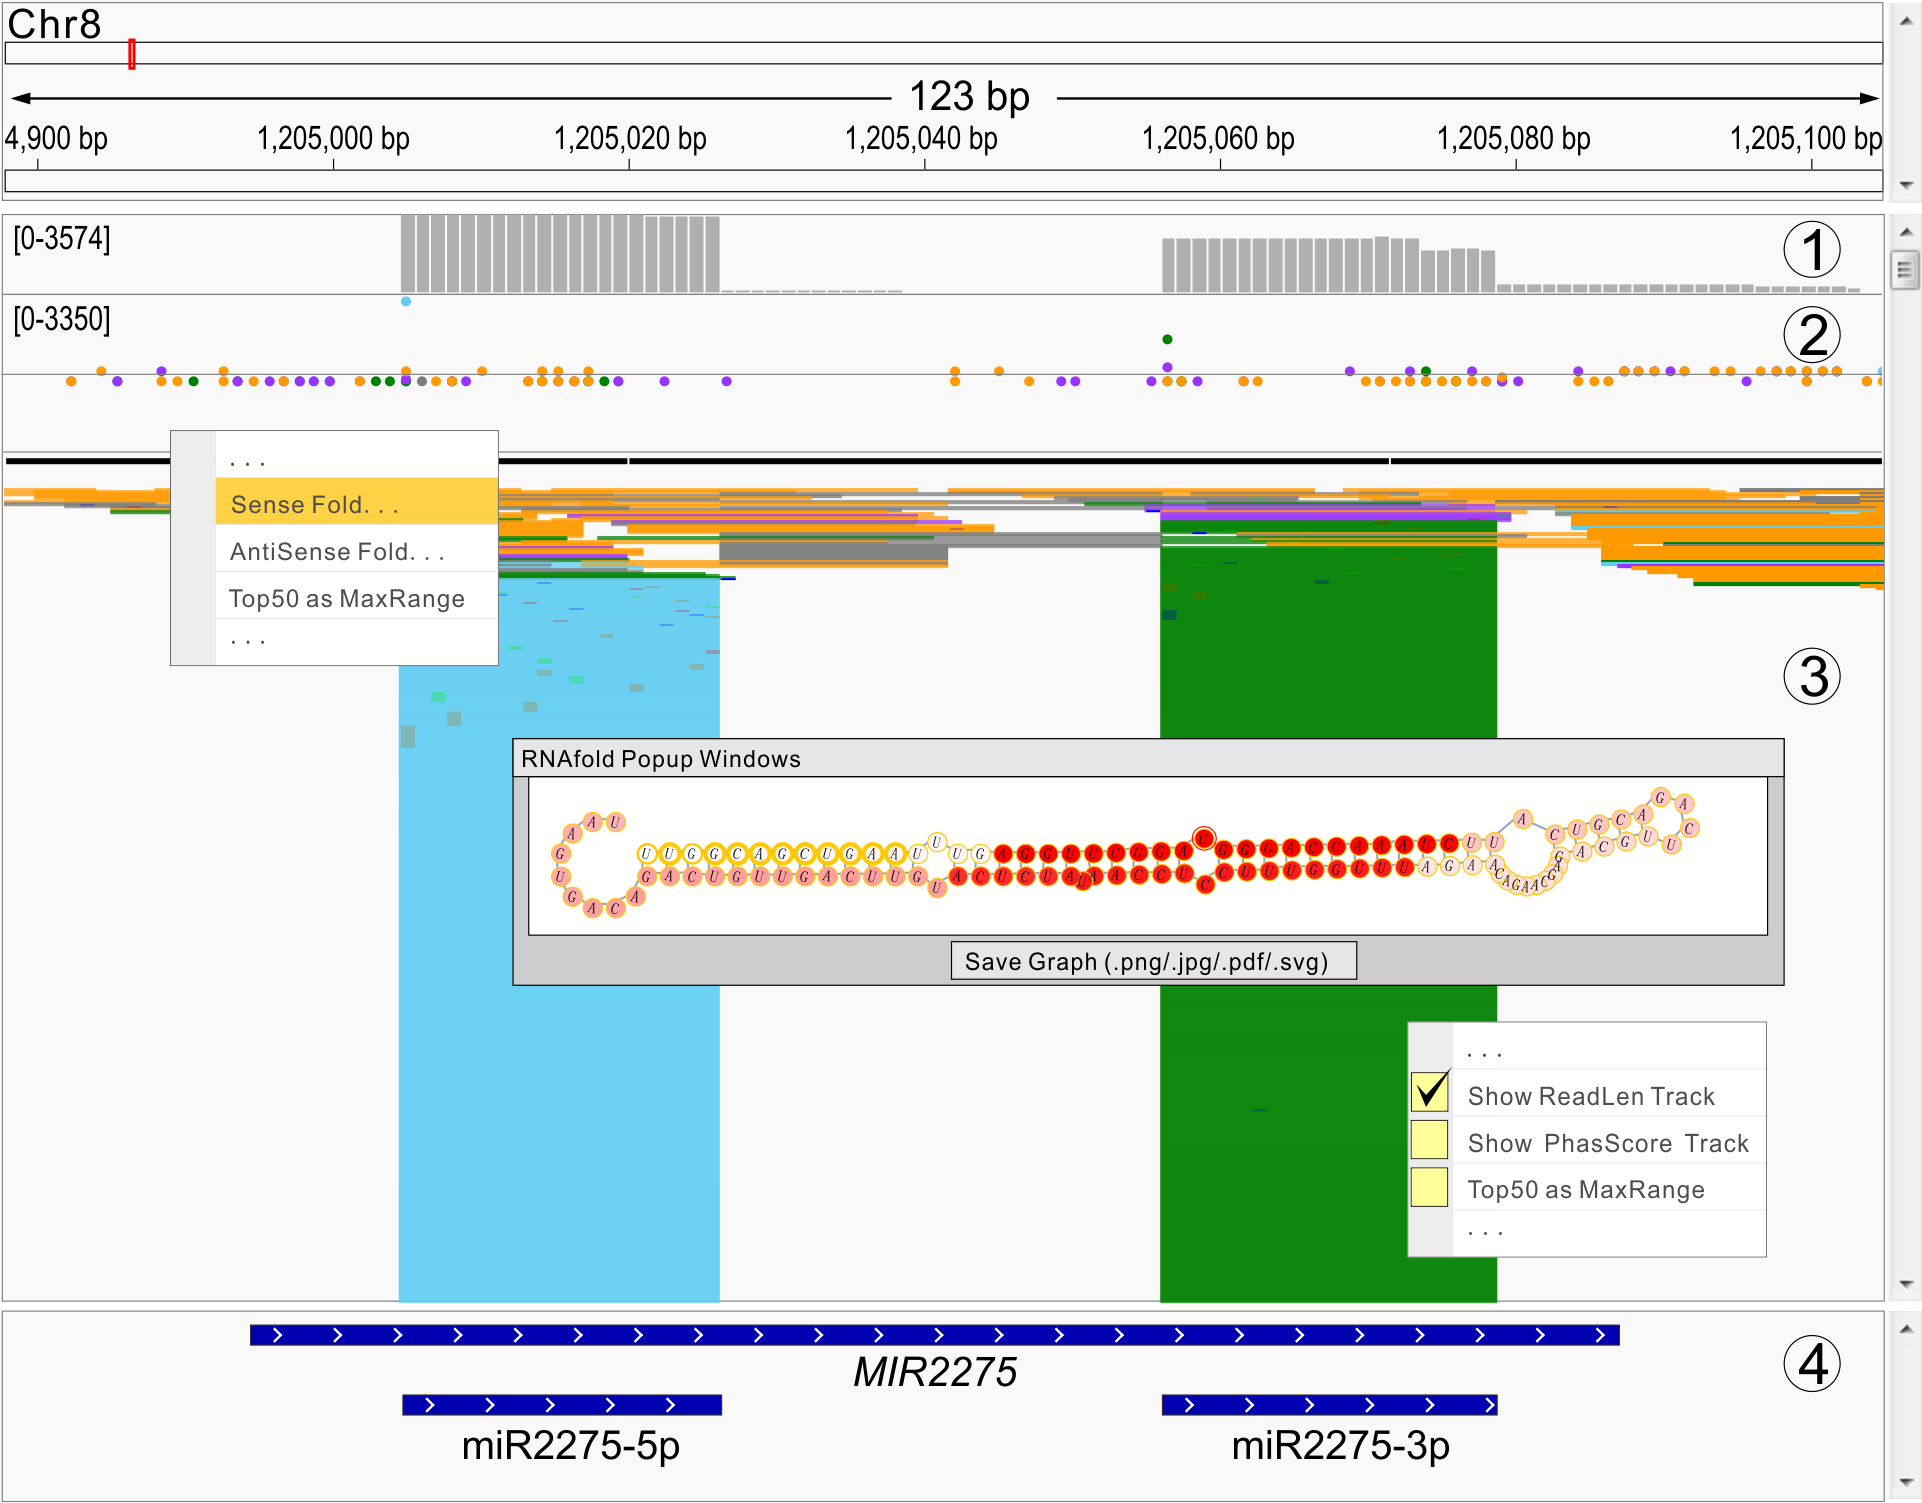This screenshot has width=1922, height=1503.
Task: Check Top50 as MaxRange checkbox in lower menu
Action: 1429,1187
